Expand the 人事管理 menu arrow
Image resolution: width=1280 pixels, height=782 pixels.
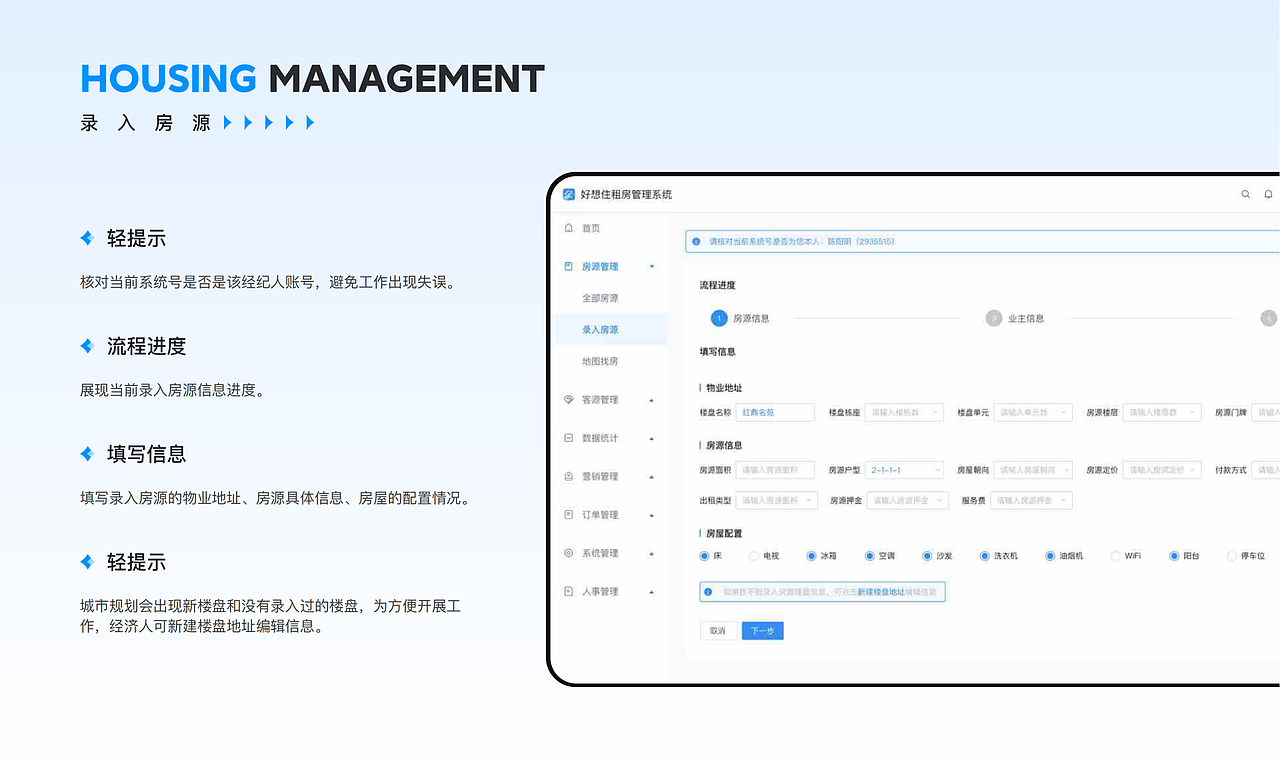pos(652,592)
